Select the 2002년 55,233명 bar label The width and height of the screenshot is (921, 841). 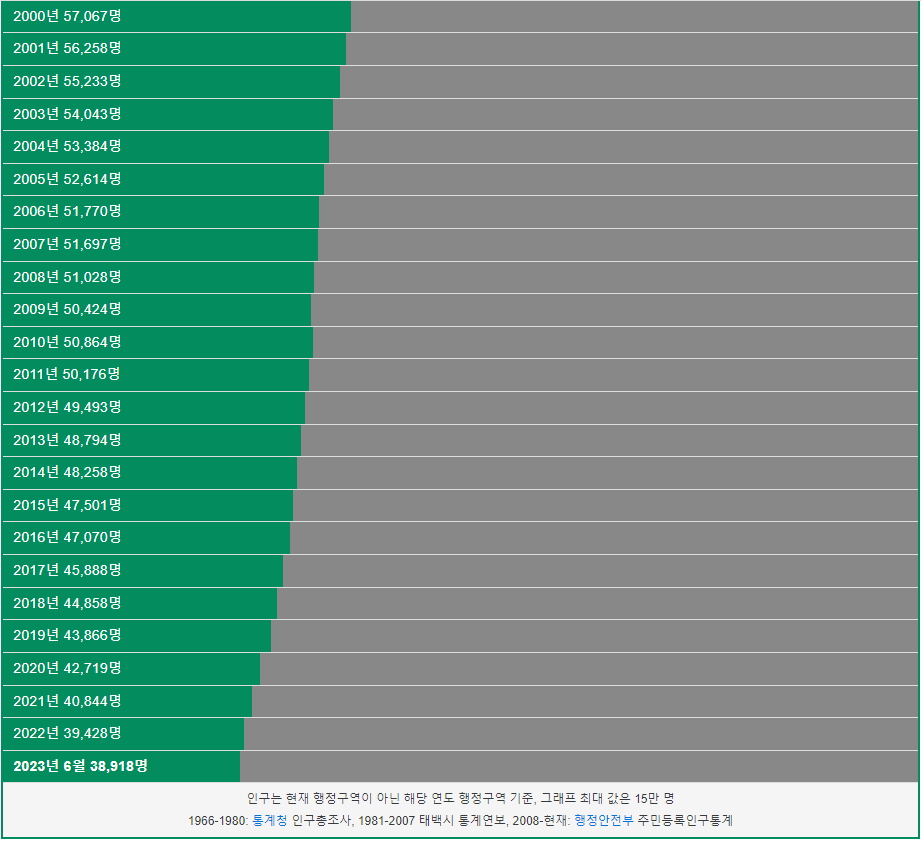pos(67,81)
